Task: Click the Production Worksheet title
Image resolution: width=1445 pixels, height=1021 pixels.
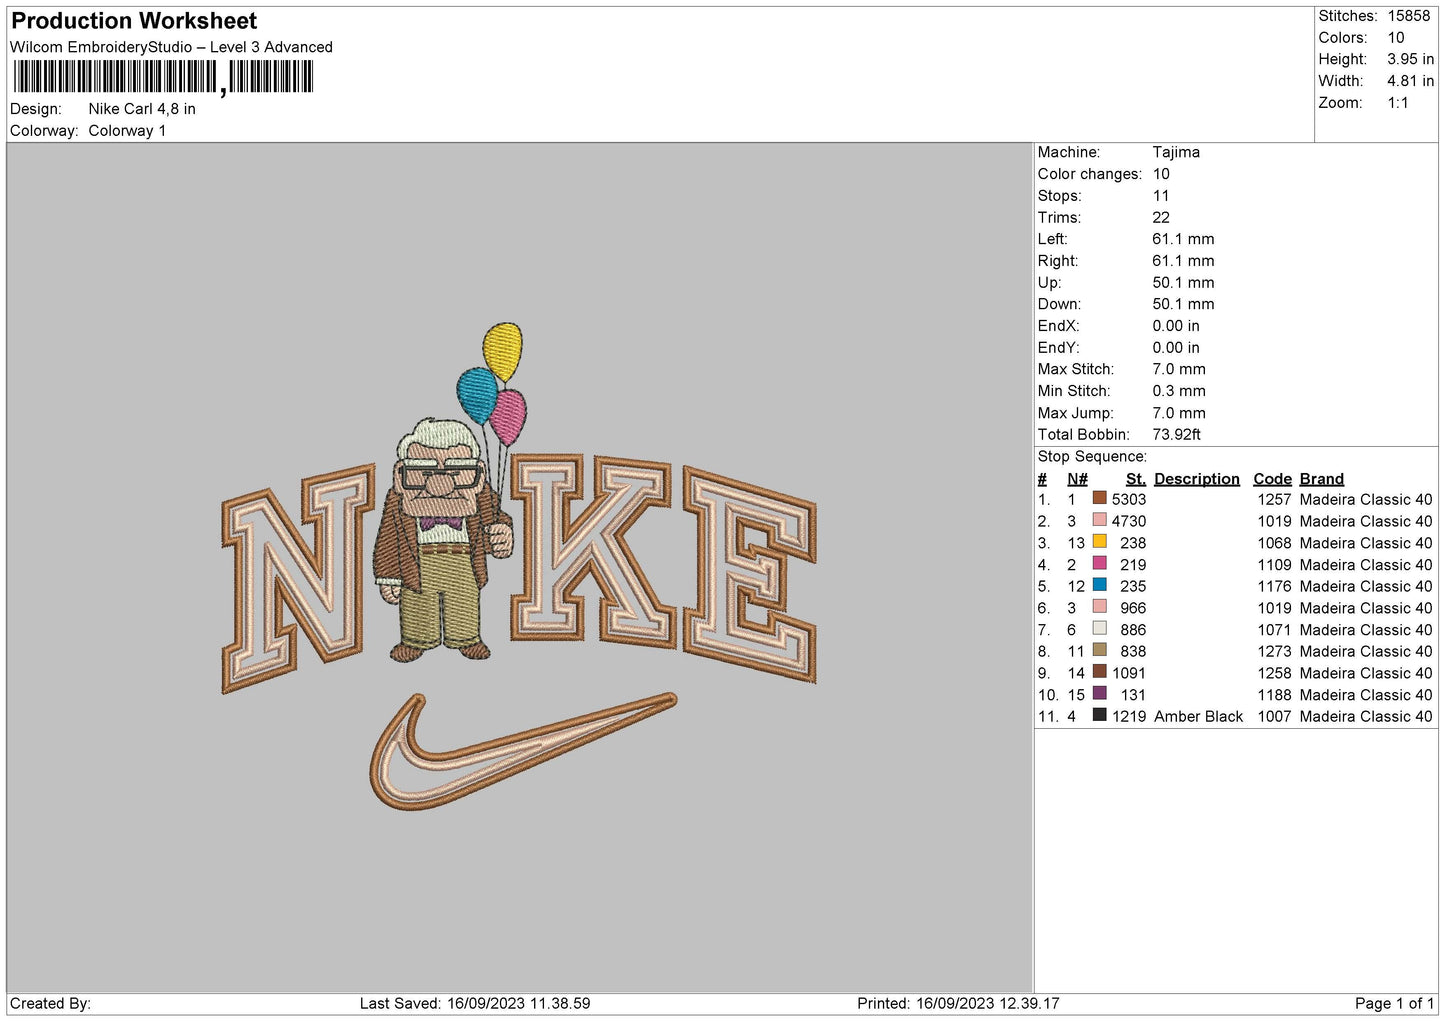Action: click(x=134, y=21)
